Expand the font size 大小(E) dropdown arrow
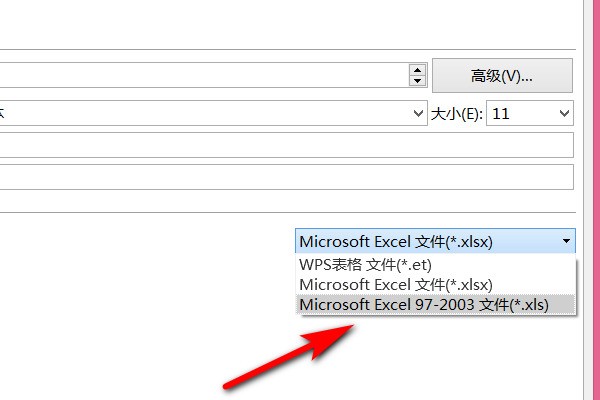 [x=565, y=114]
